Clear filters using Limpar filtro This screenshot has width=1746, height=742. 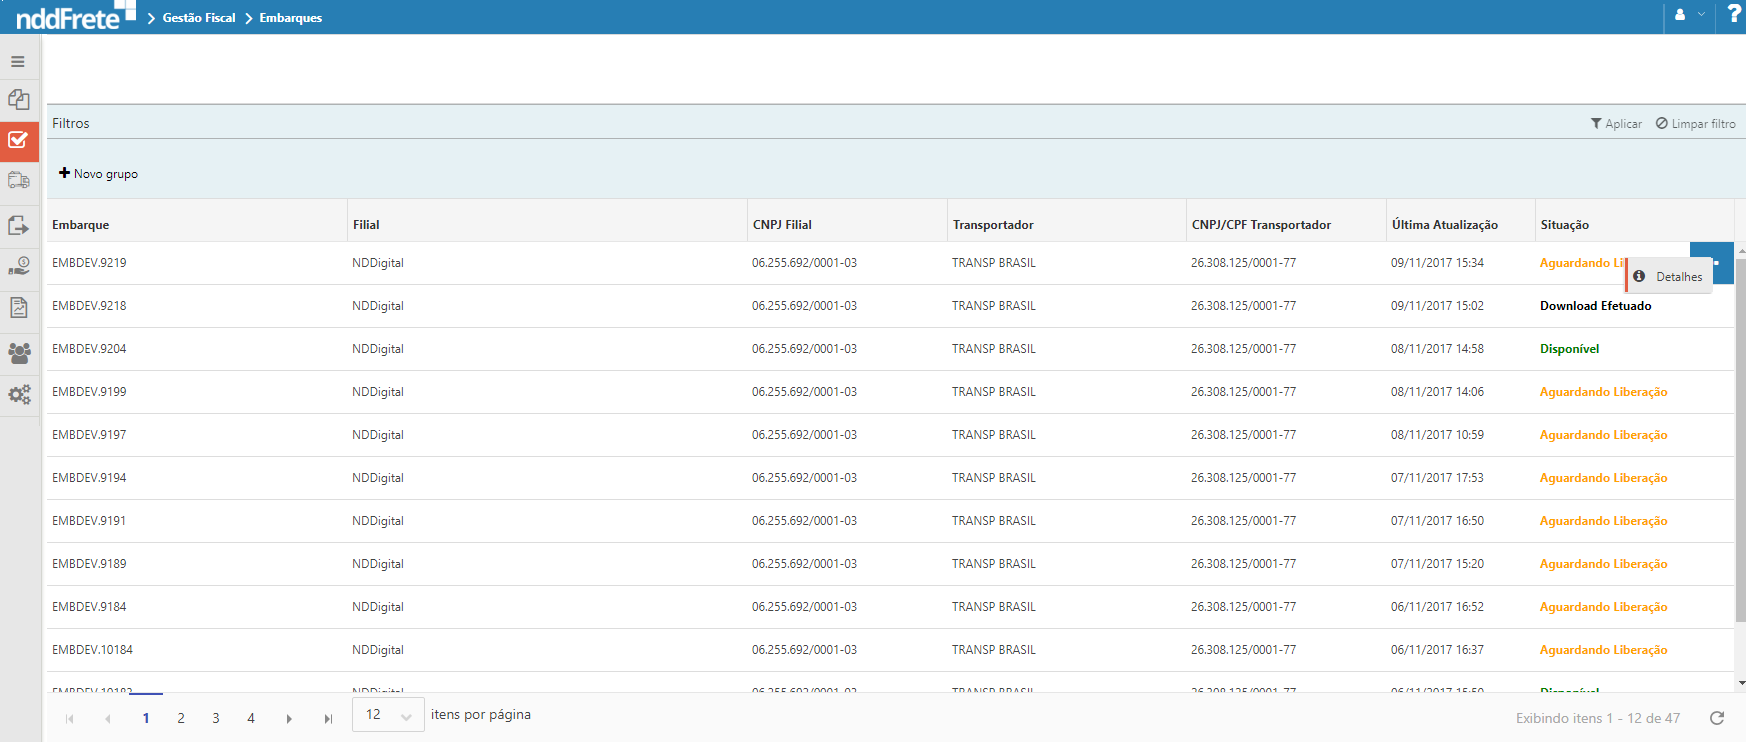coord(1695,124)
